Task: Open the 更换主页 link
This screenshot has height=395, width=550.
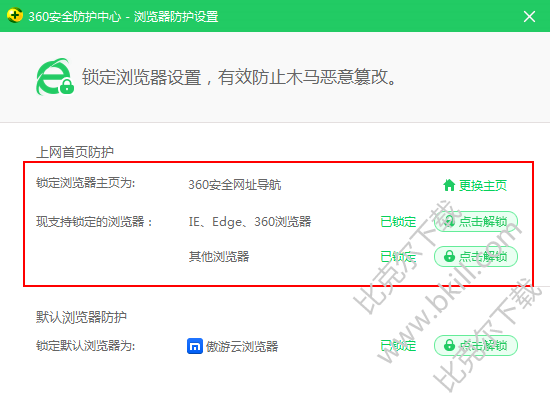Action: pos(483,185)
